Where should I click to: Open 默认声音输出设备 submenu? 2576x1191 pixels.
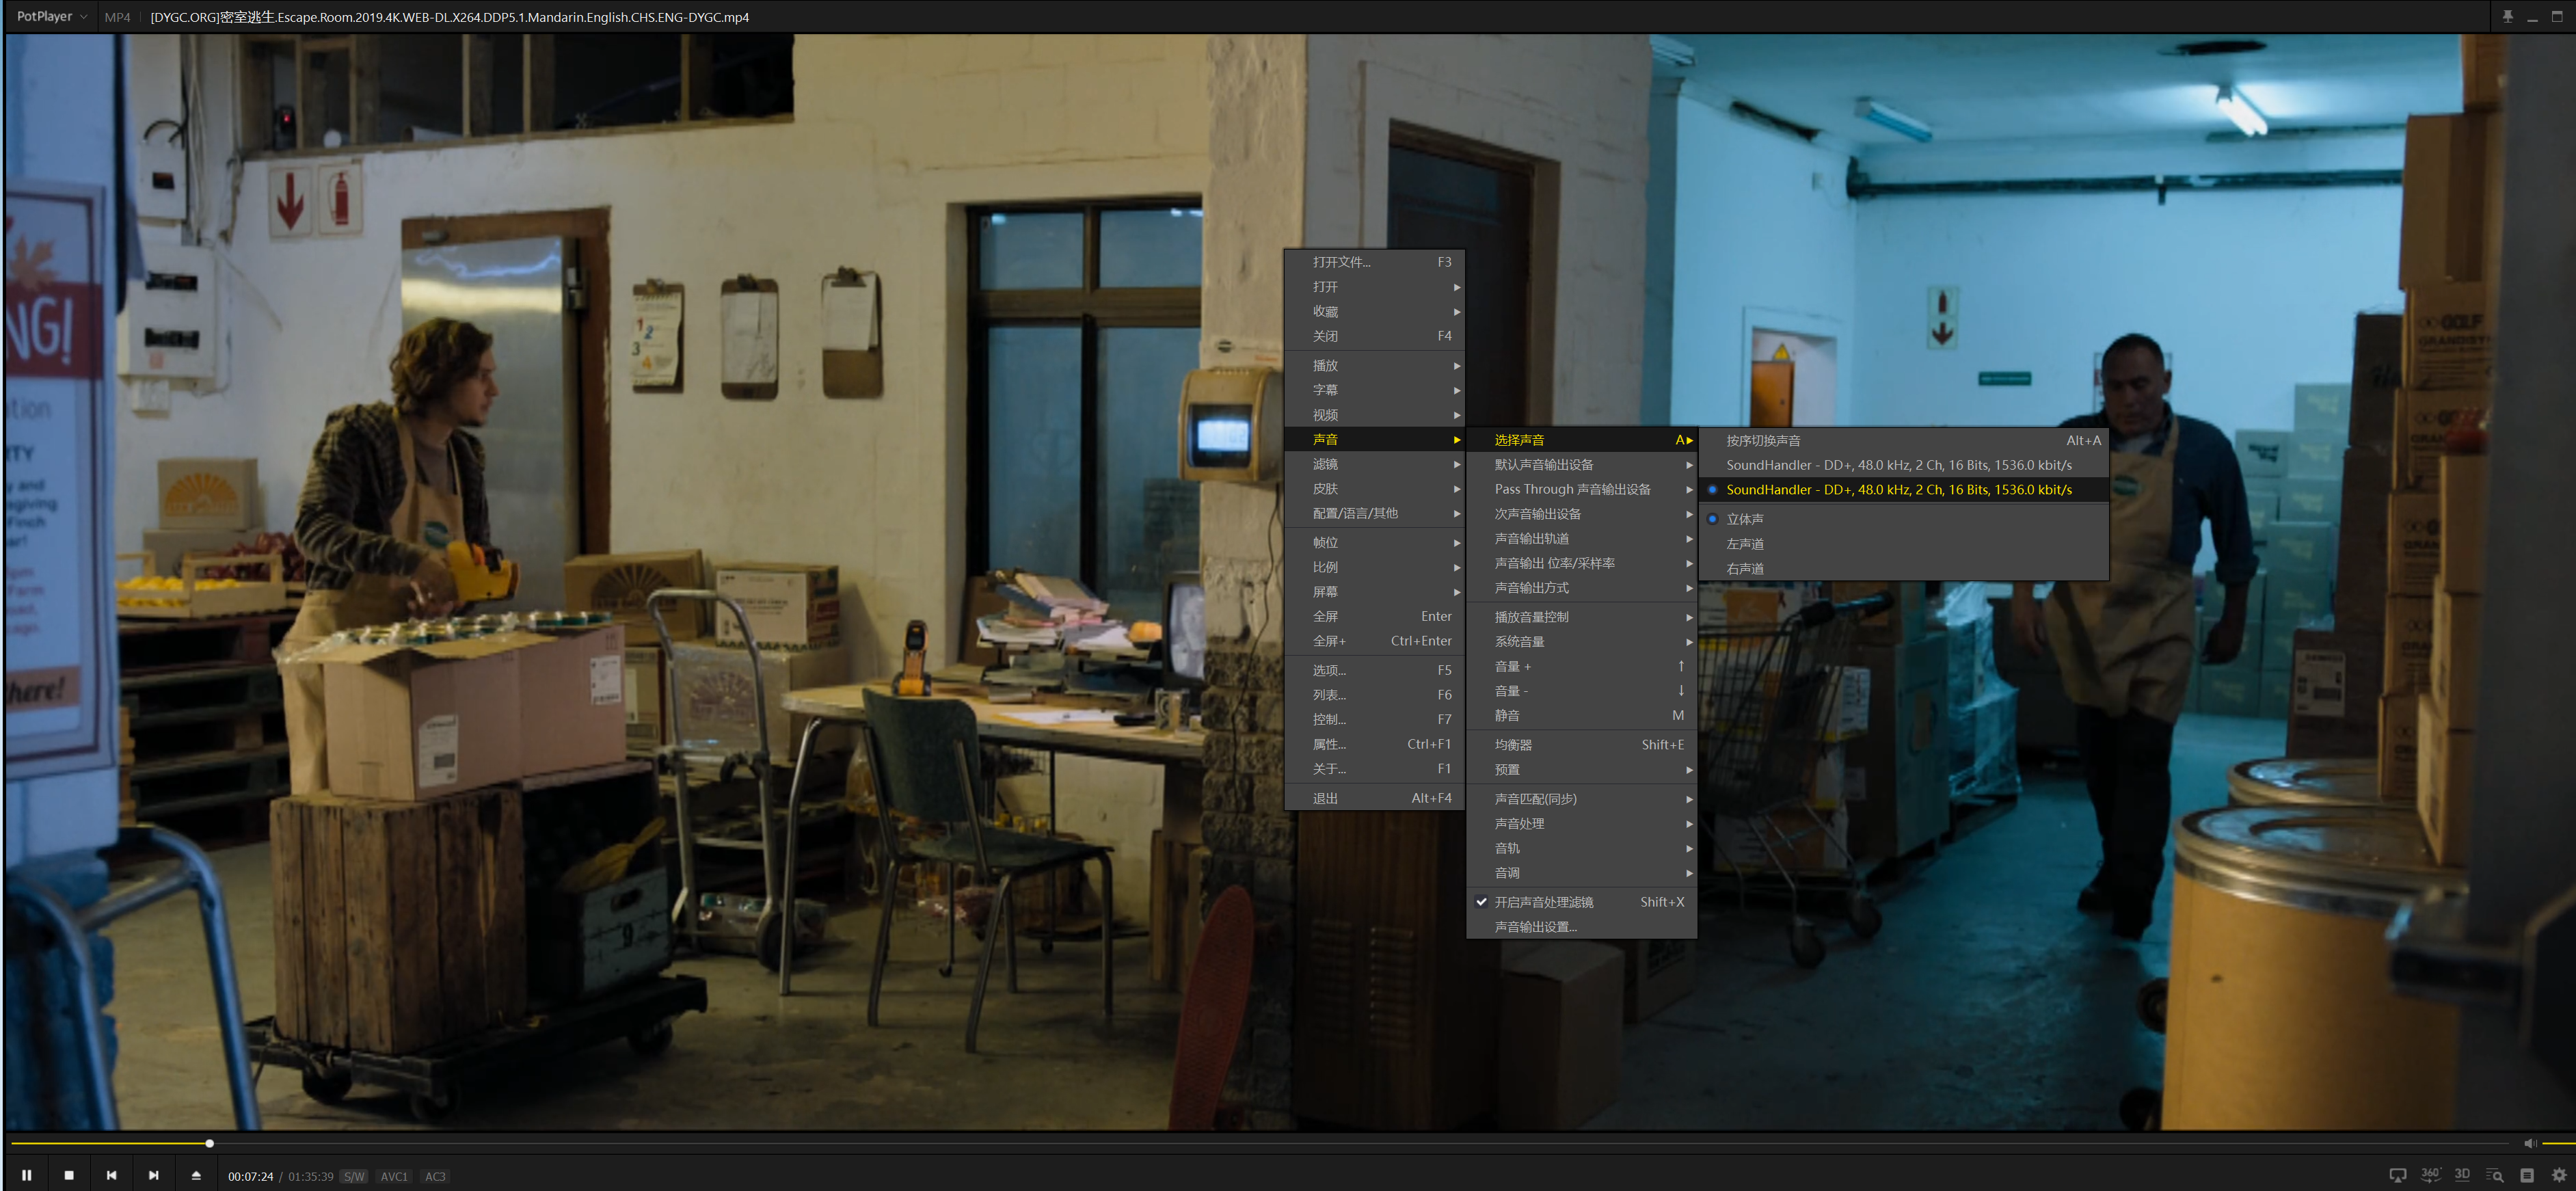pyautogui.click(x=1582, y=465)
